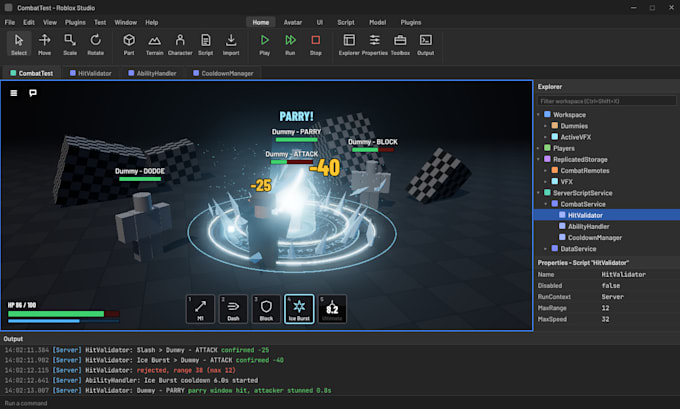
Task: Open the File menu
Action: (x=10, y=22)
